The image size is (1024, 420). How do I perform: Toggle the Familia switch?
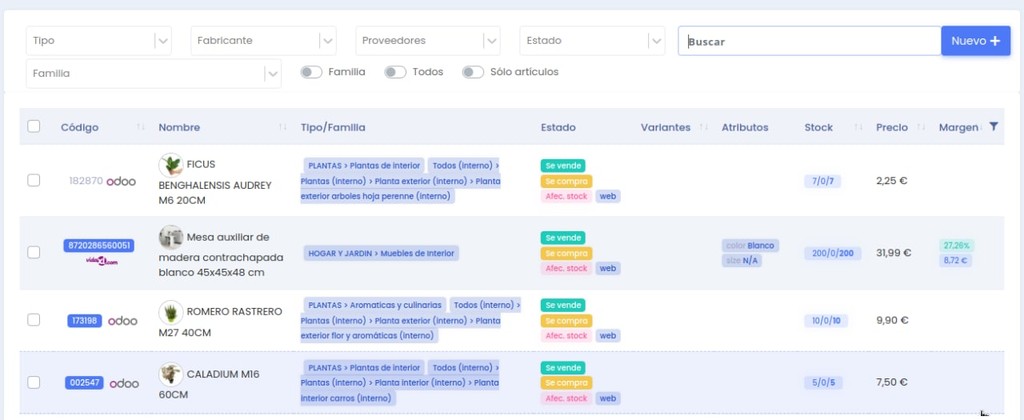click(x=312, y=73)
